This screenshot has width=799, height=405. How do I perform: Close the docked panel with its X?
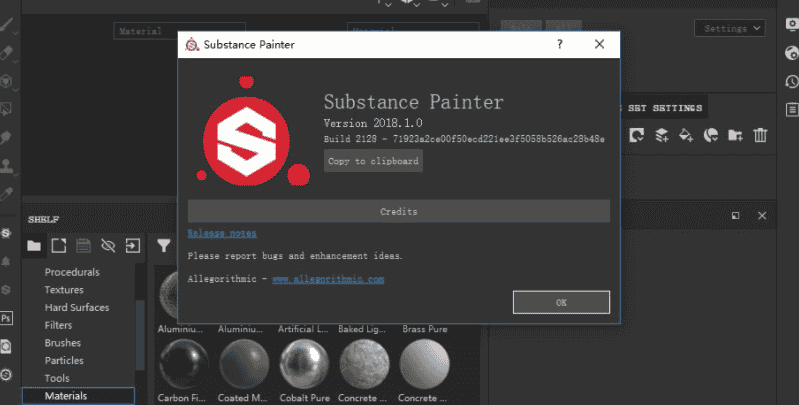tap(762, 215)
